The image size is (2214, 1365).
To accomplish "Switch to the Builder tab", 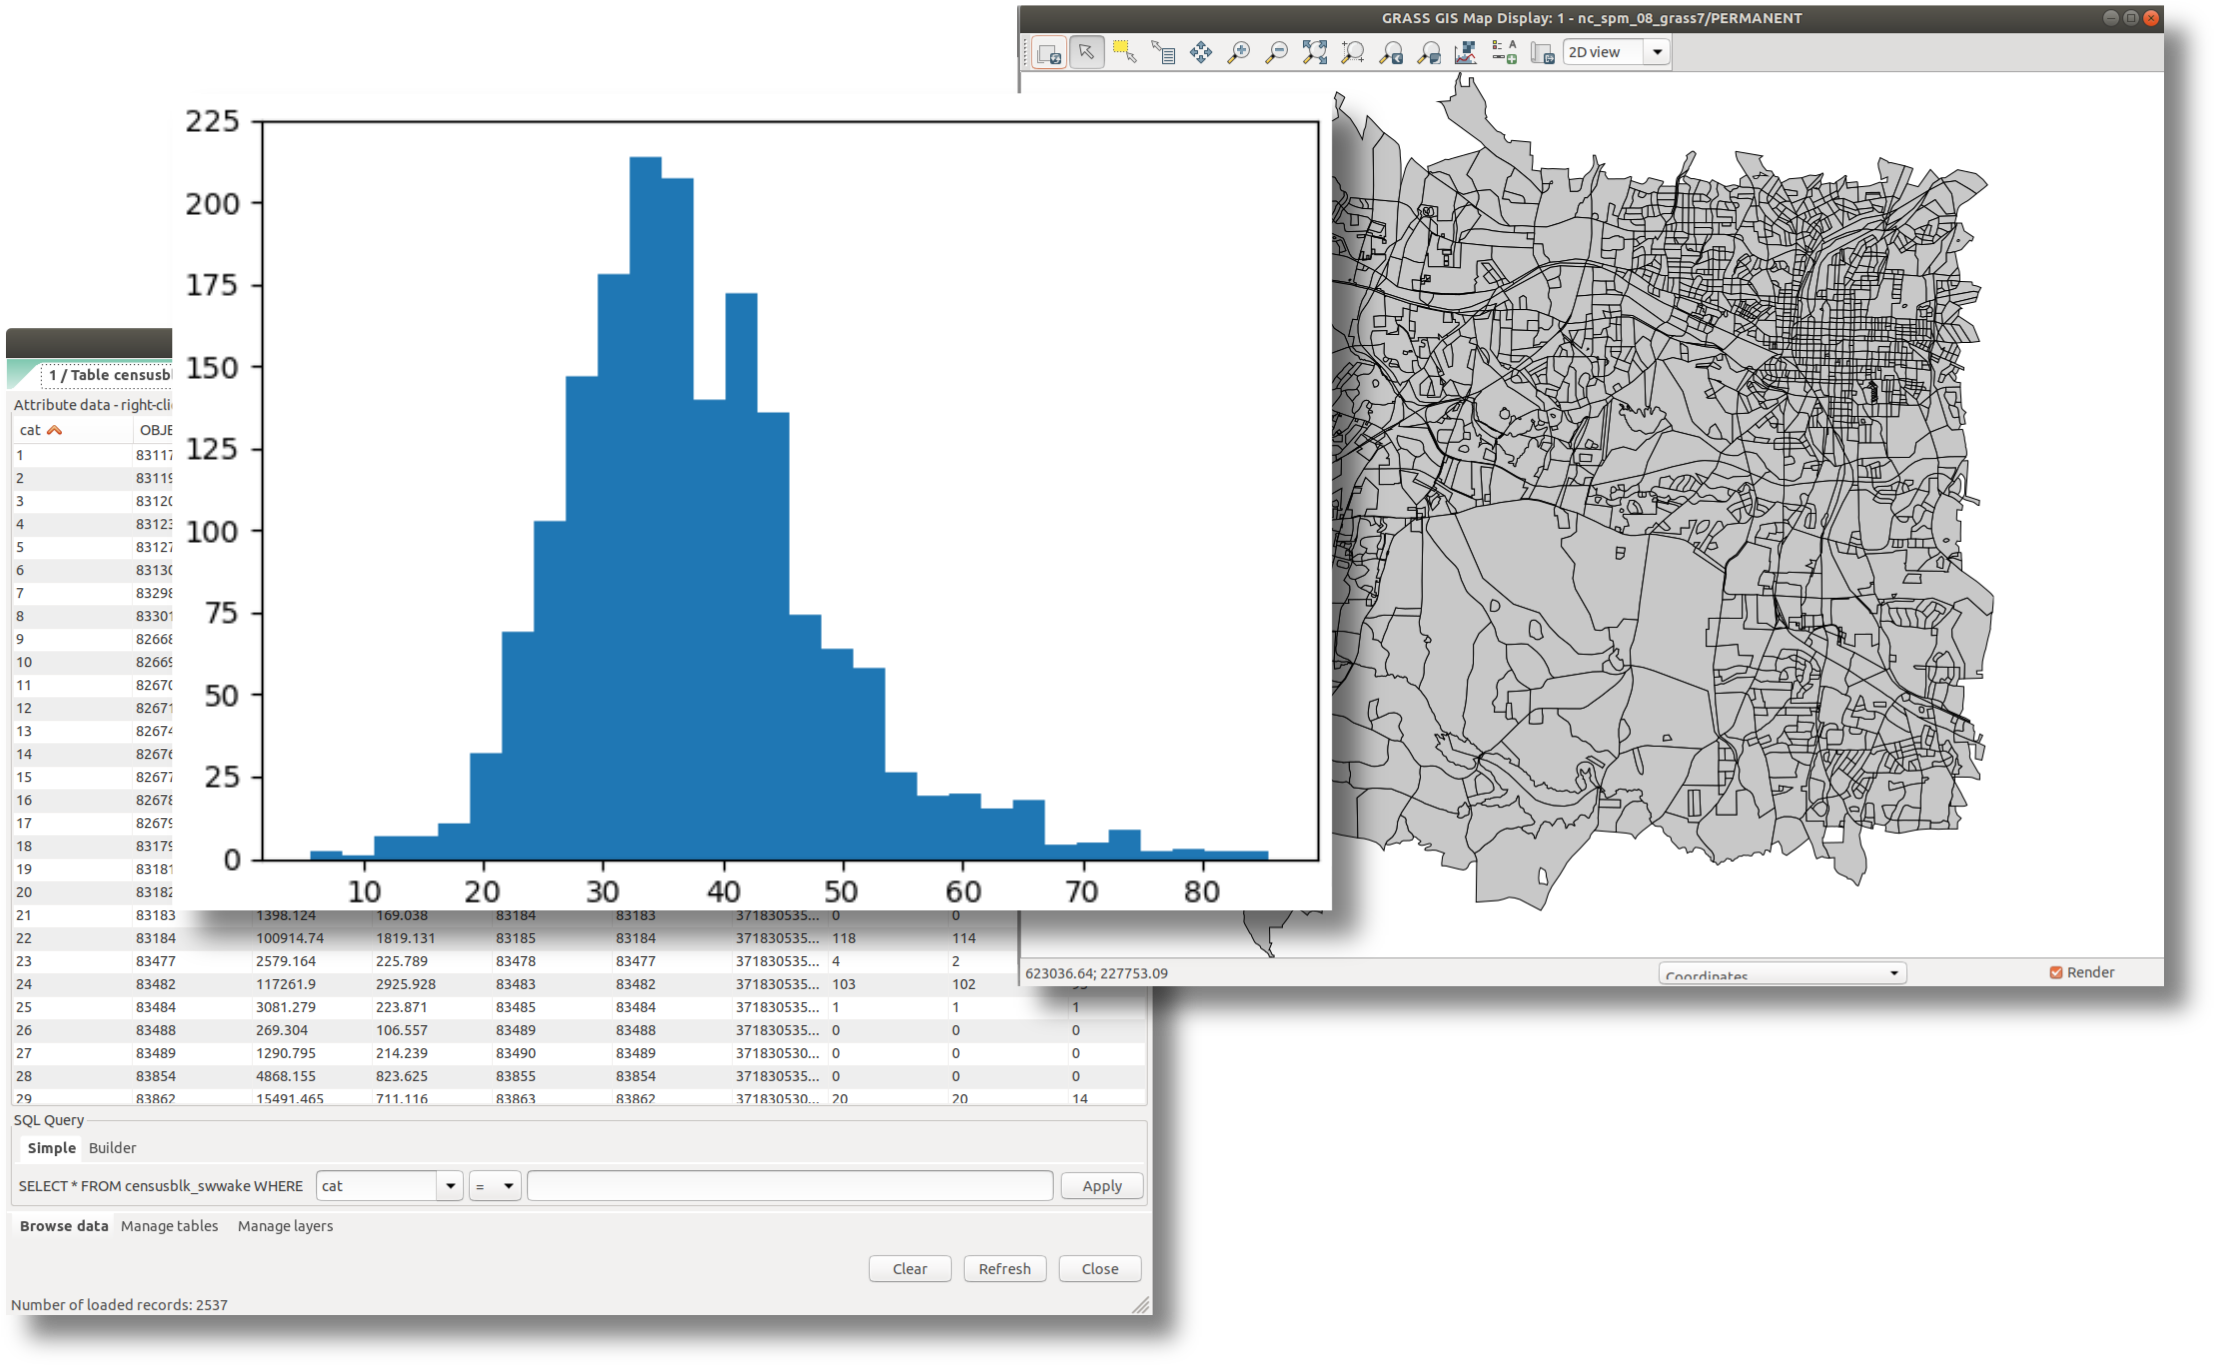I will click(112, 1148).
